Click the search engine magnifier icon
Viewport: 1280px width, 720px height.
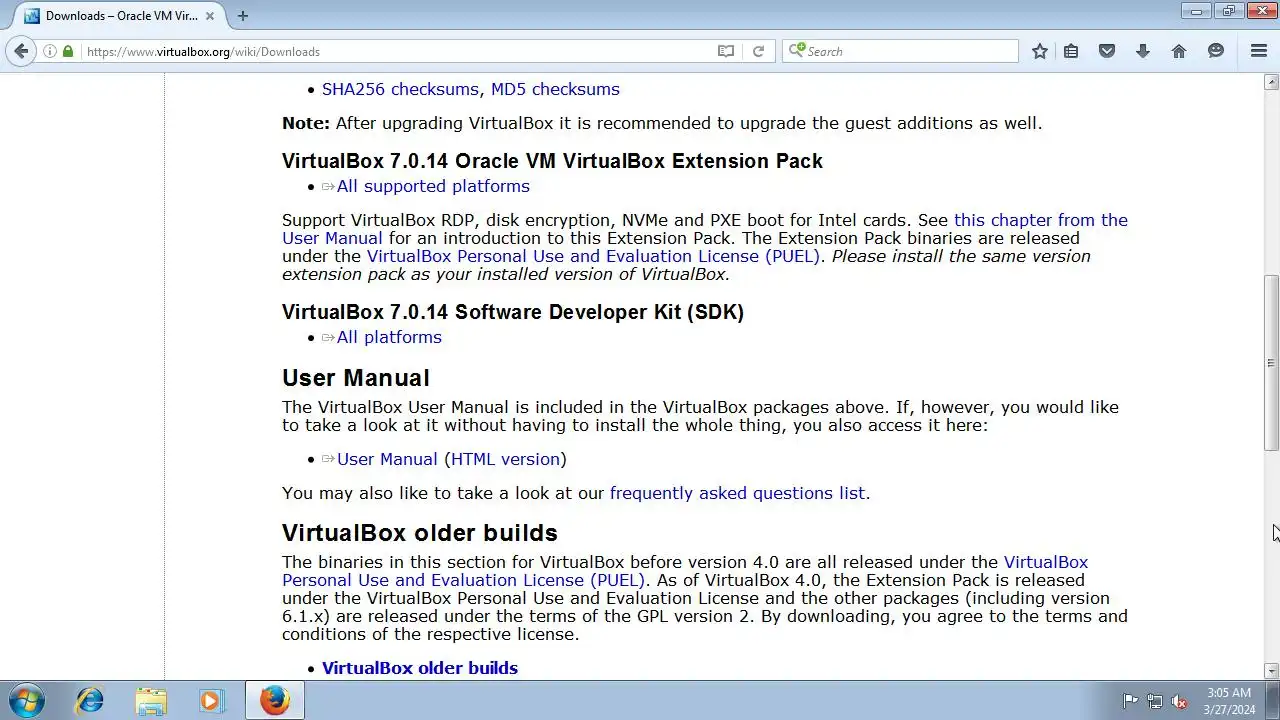click(797, 51)
